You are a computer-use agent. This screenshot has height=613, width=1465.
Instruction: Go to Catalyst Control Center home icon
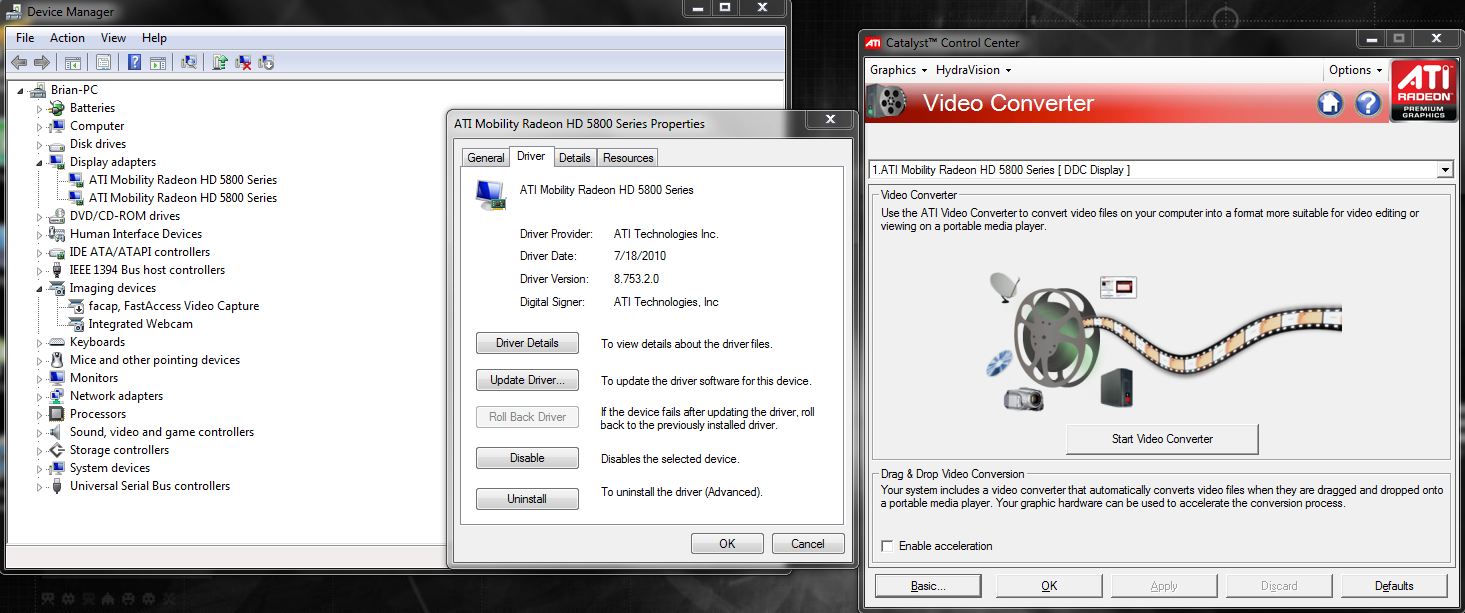click(1330, 103)
